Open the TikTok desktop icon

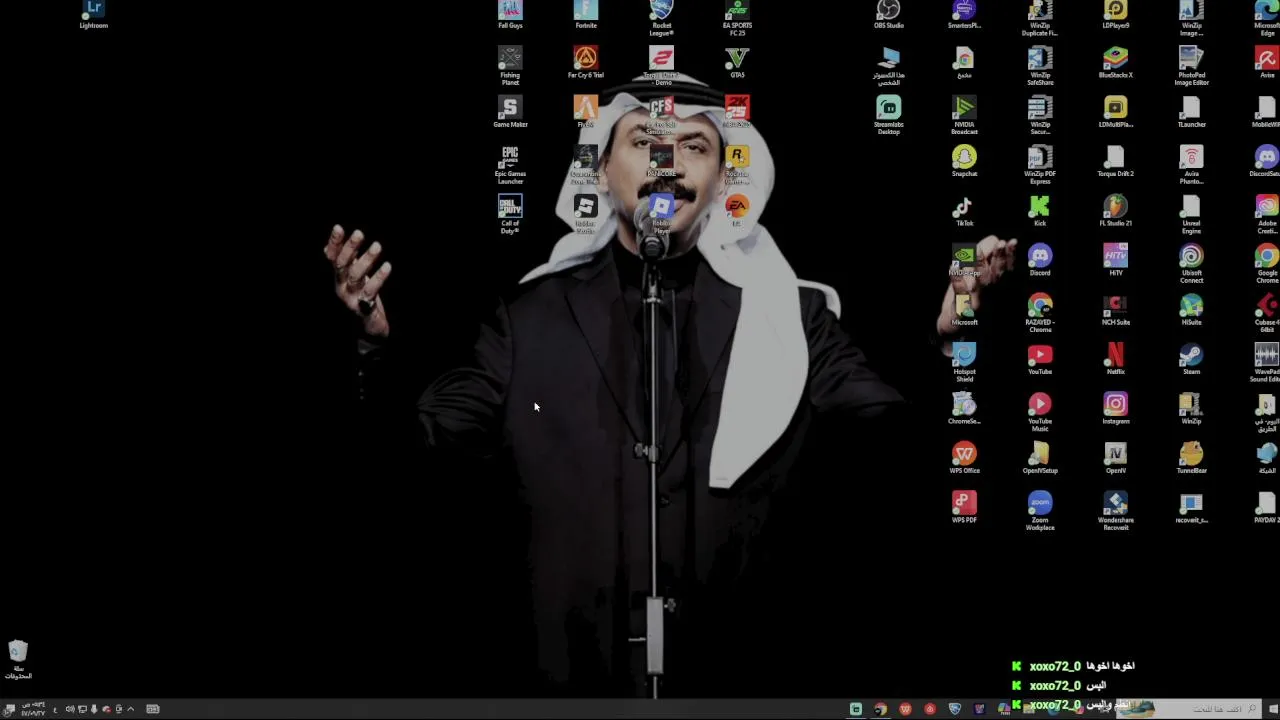pos(964,211)
